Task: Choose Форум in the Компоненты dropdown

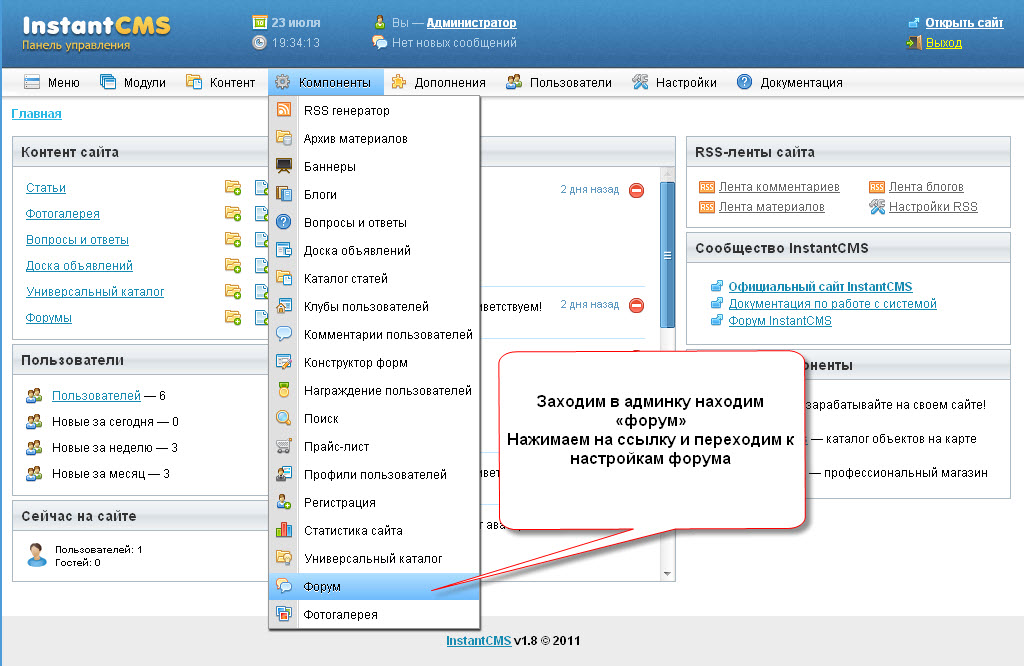Action: coord(374,586)
